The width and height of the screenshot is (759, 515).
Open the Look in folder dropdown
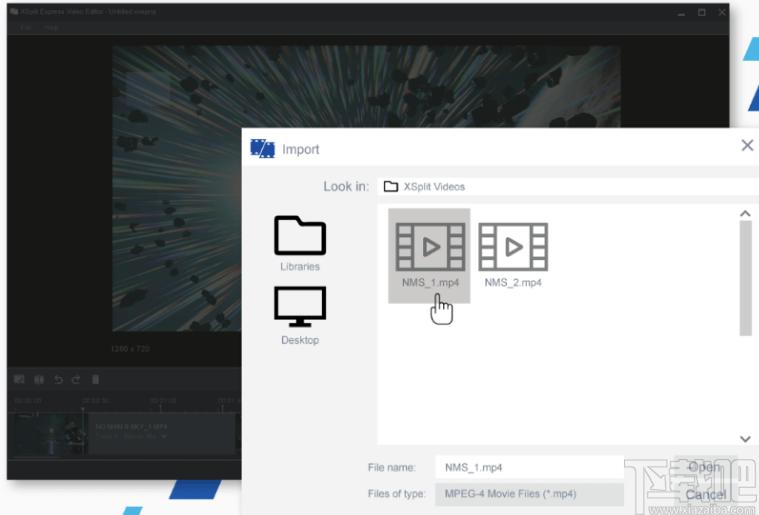click(568, 187)
